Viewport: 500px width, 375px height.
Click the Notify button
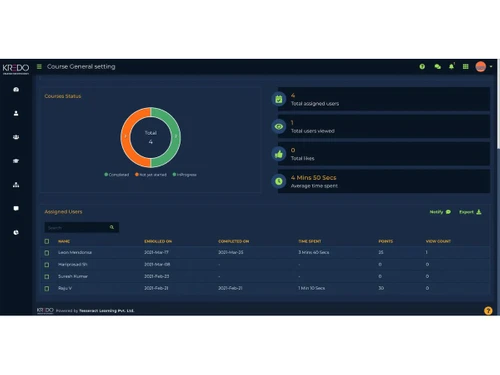tap(440, 212)
